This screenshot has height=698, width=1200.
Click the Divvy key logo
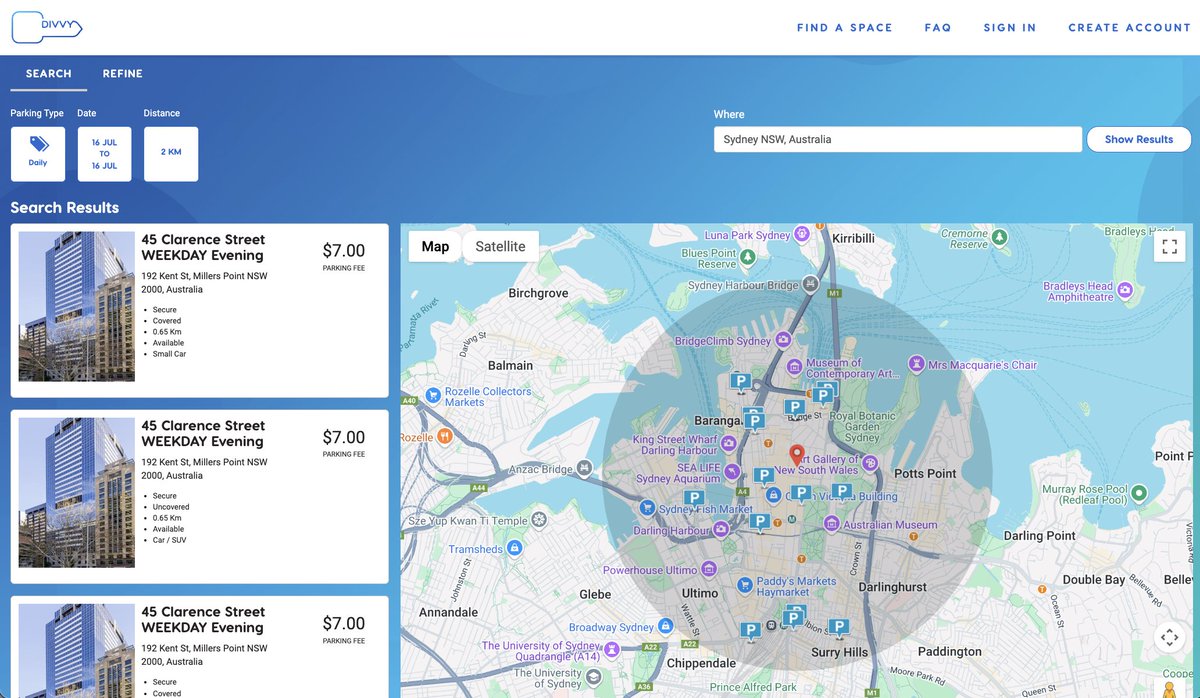point(46,27)
